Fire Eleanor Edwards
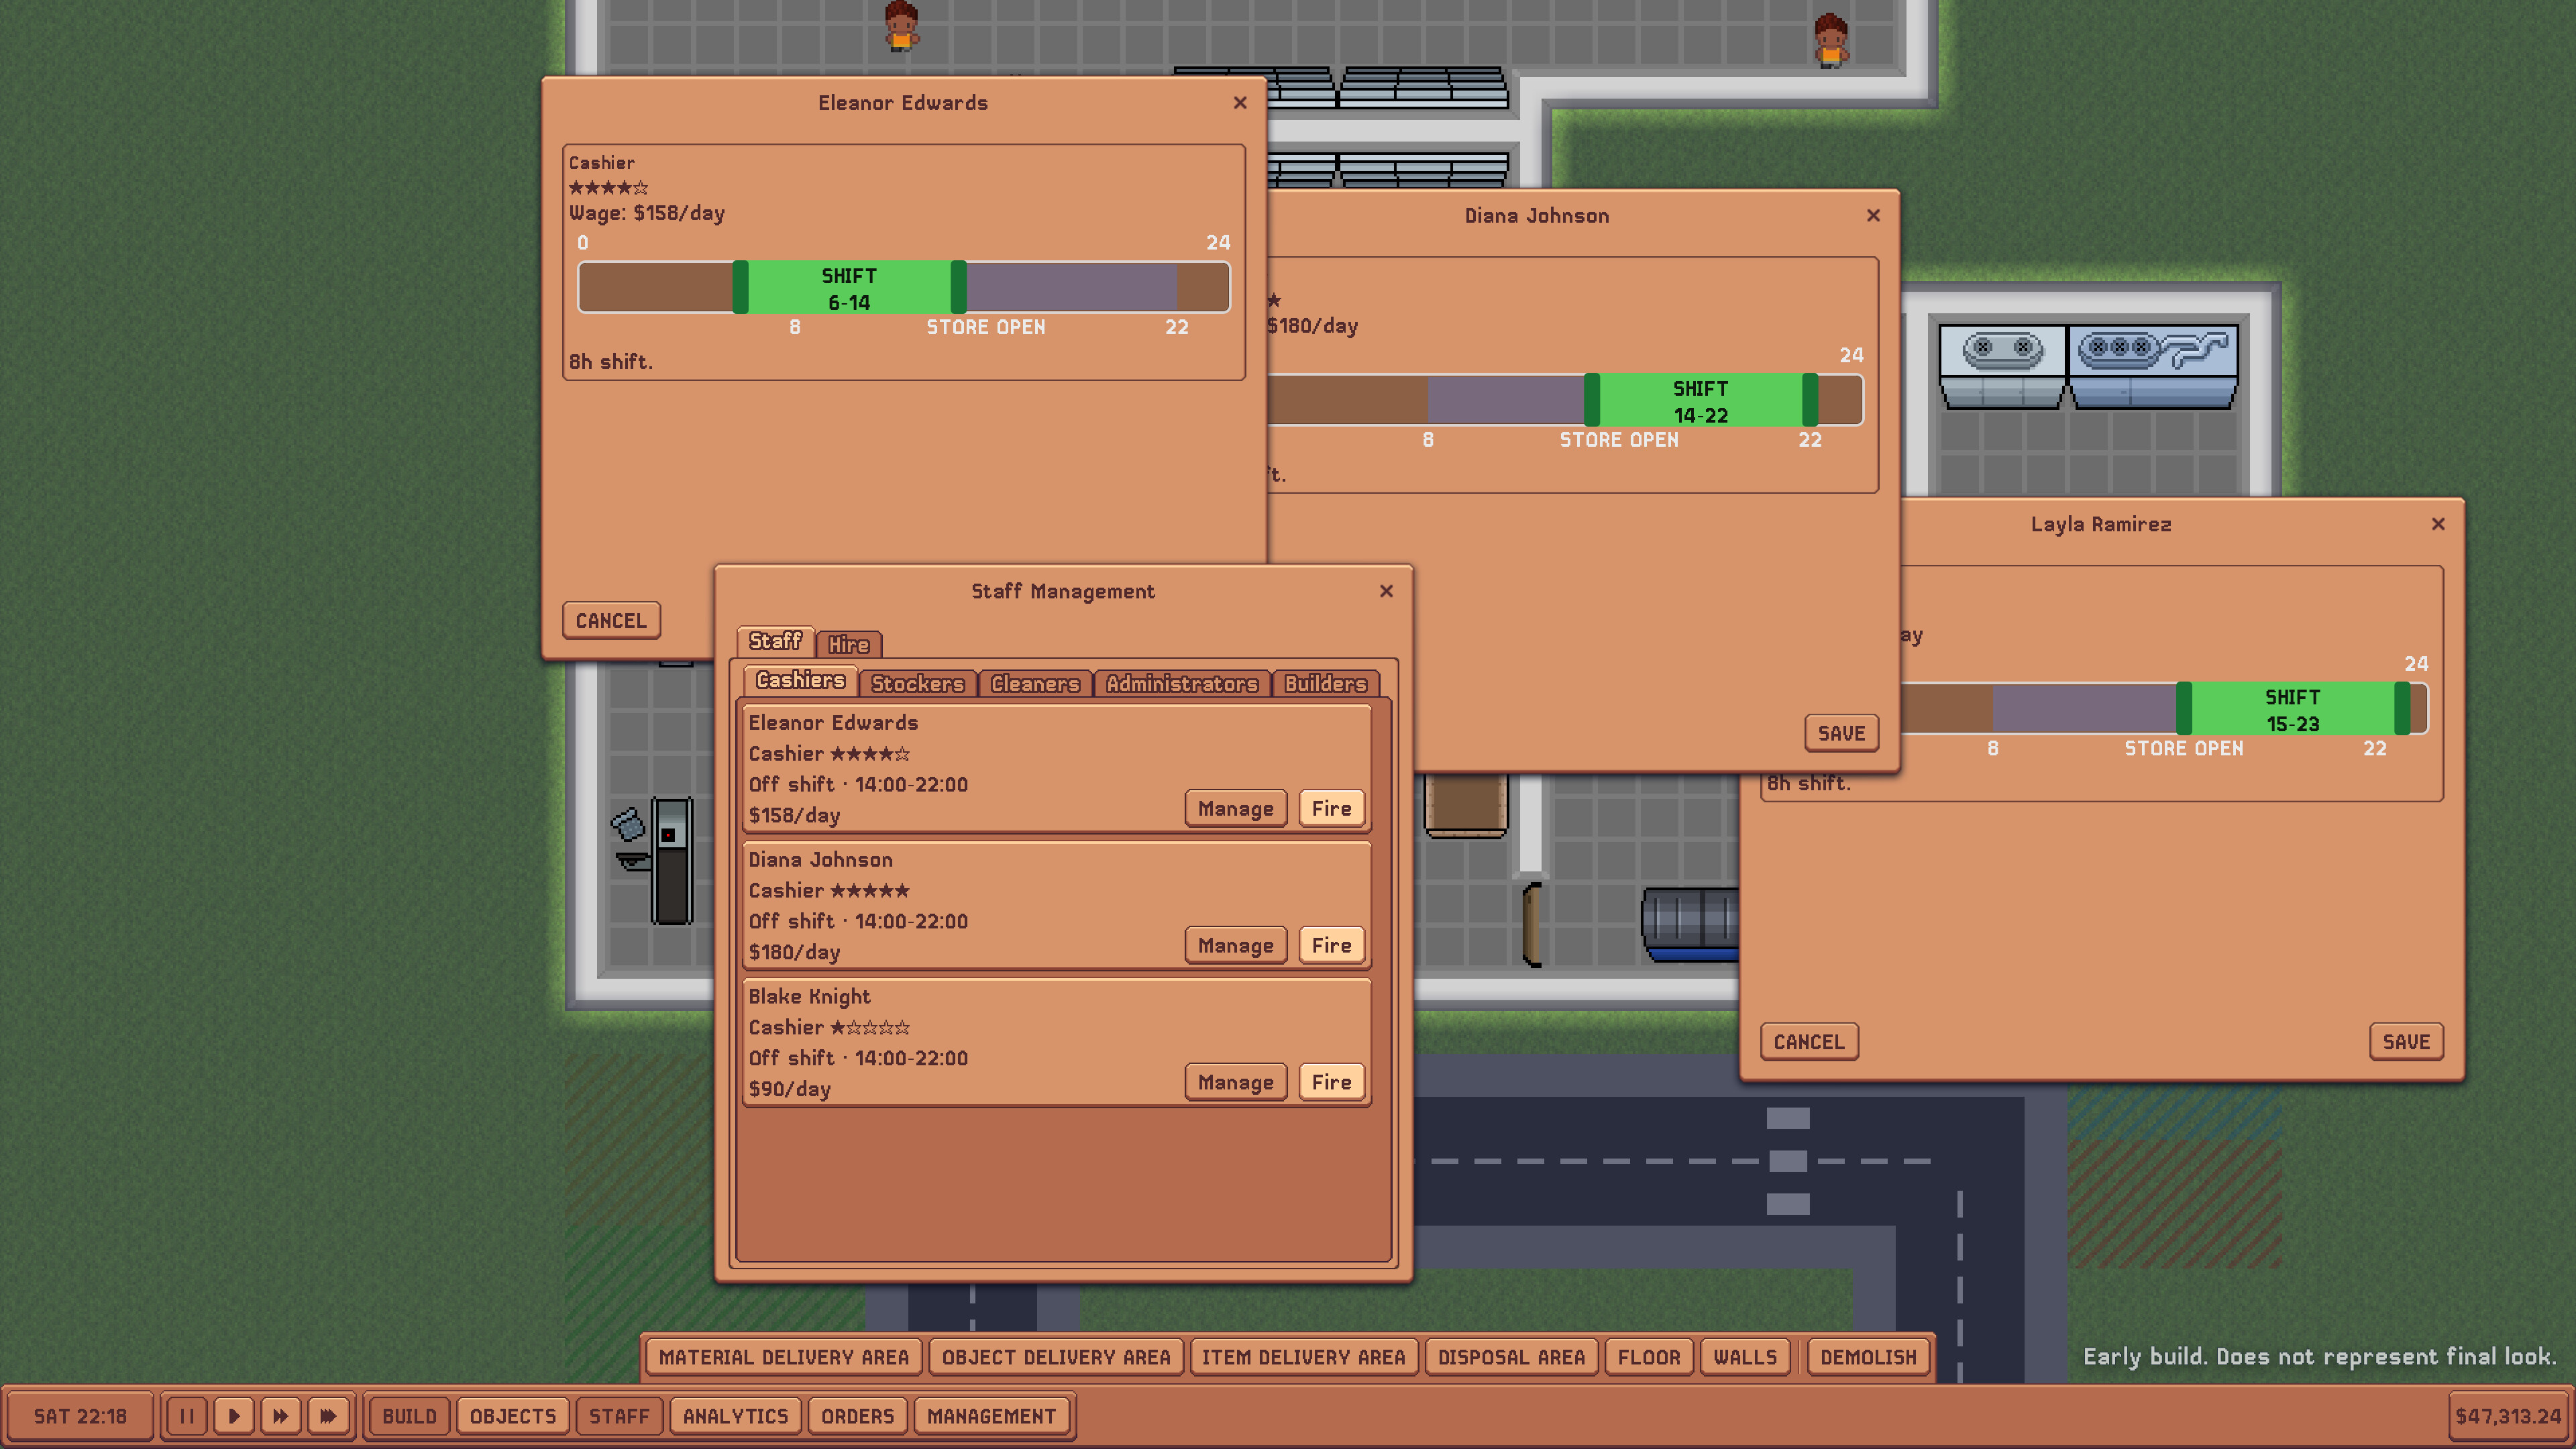Viewport: 2576px width, 1449px height. [1331, 808]
